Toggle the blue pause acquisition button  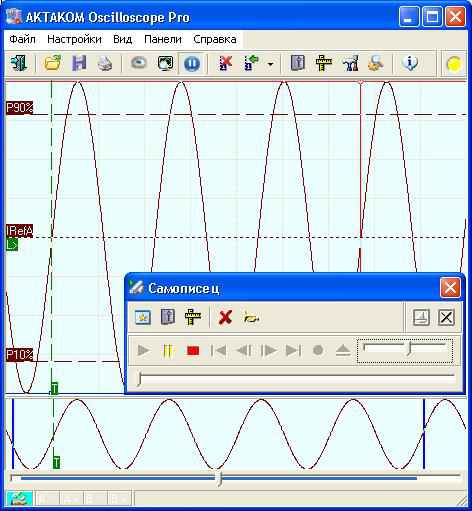tap(192, 63)
